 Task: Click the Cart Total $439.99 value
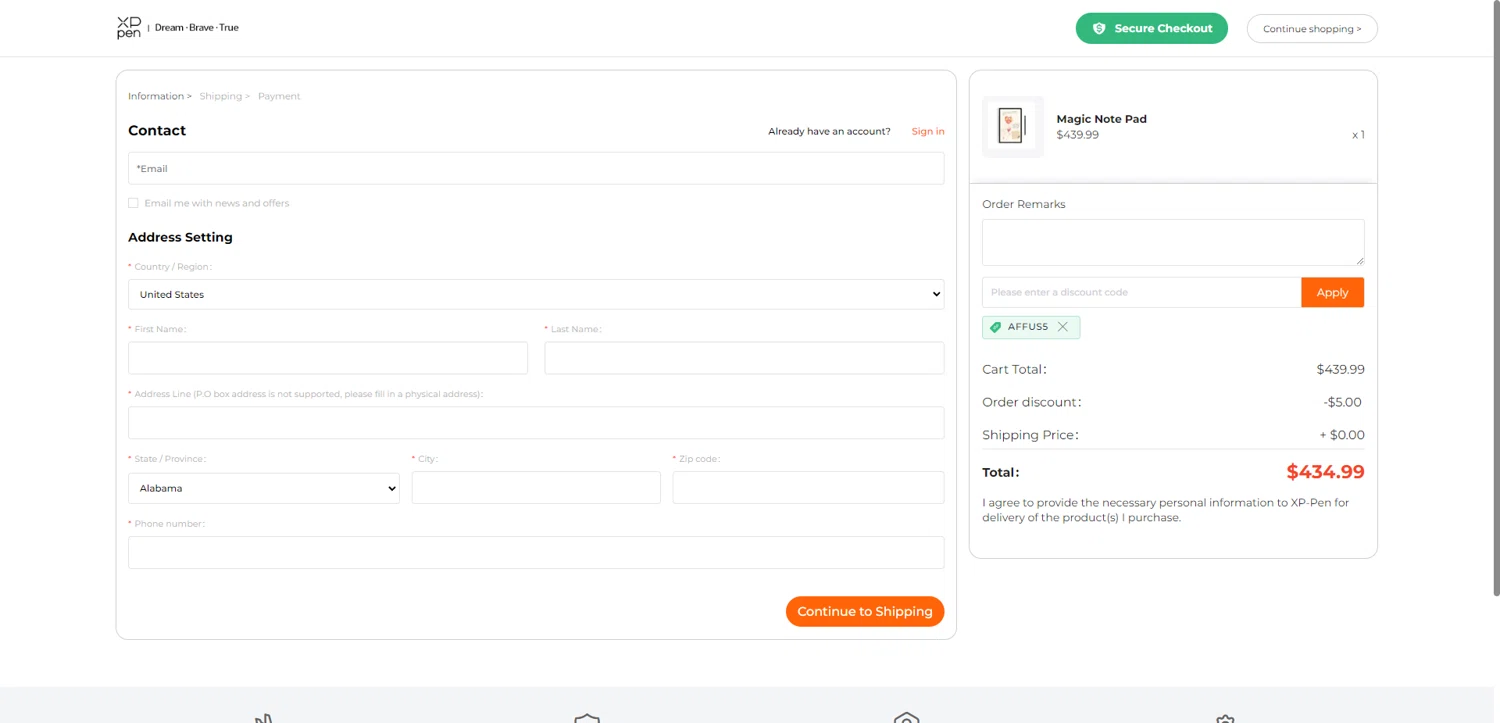click(x=1340, y=369)
